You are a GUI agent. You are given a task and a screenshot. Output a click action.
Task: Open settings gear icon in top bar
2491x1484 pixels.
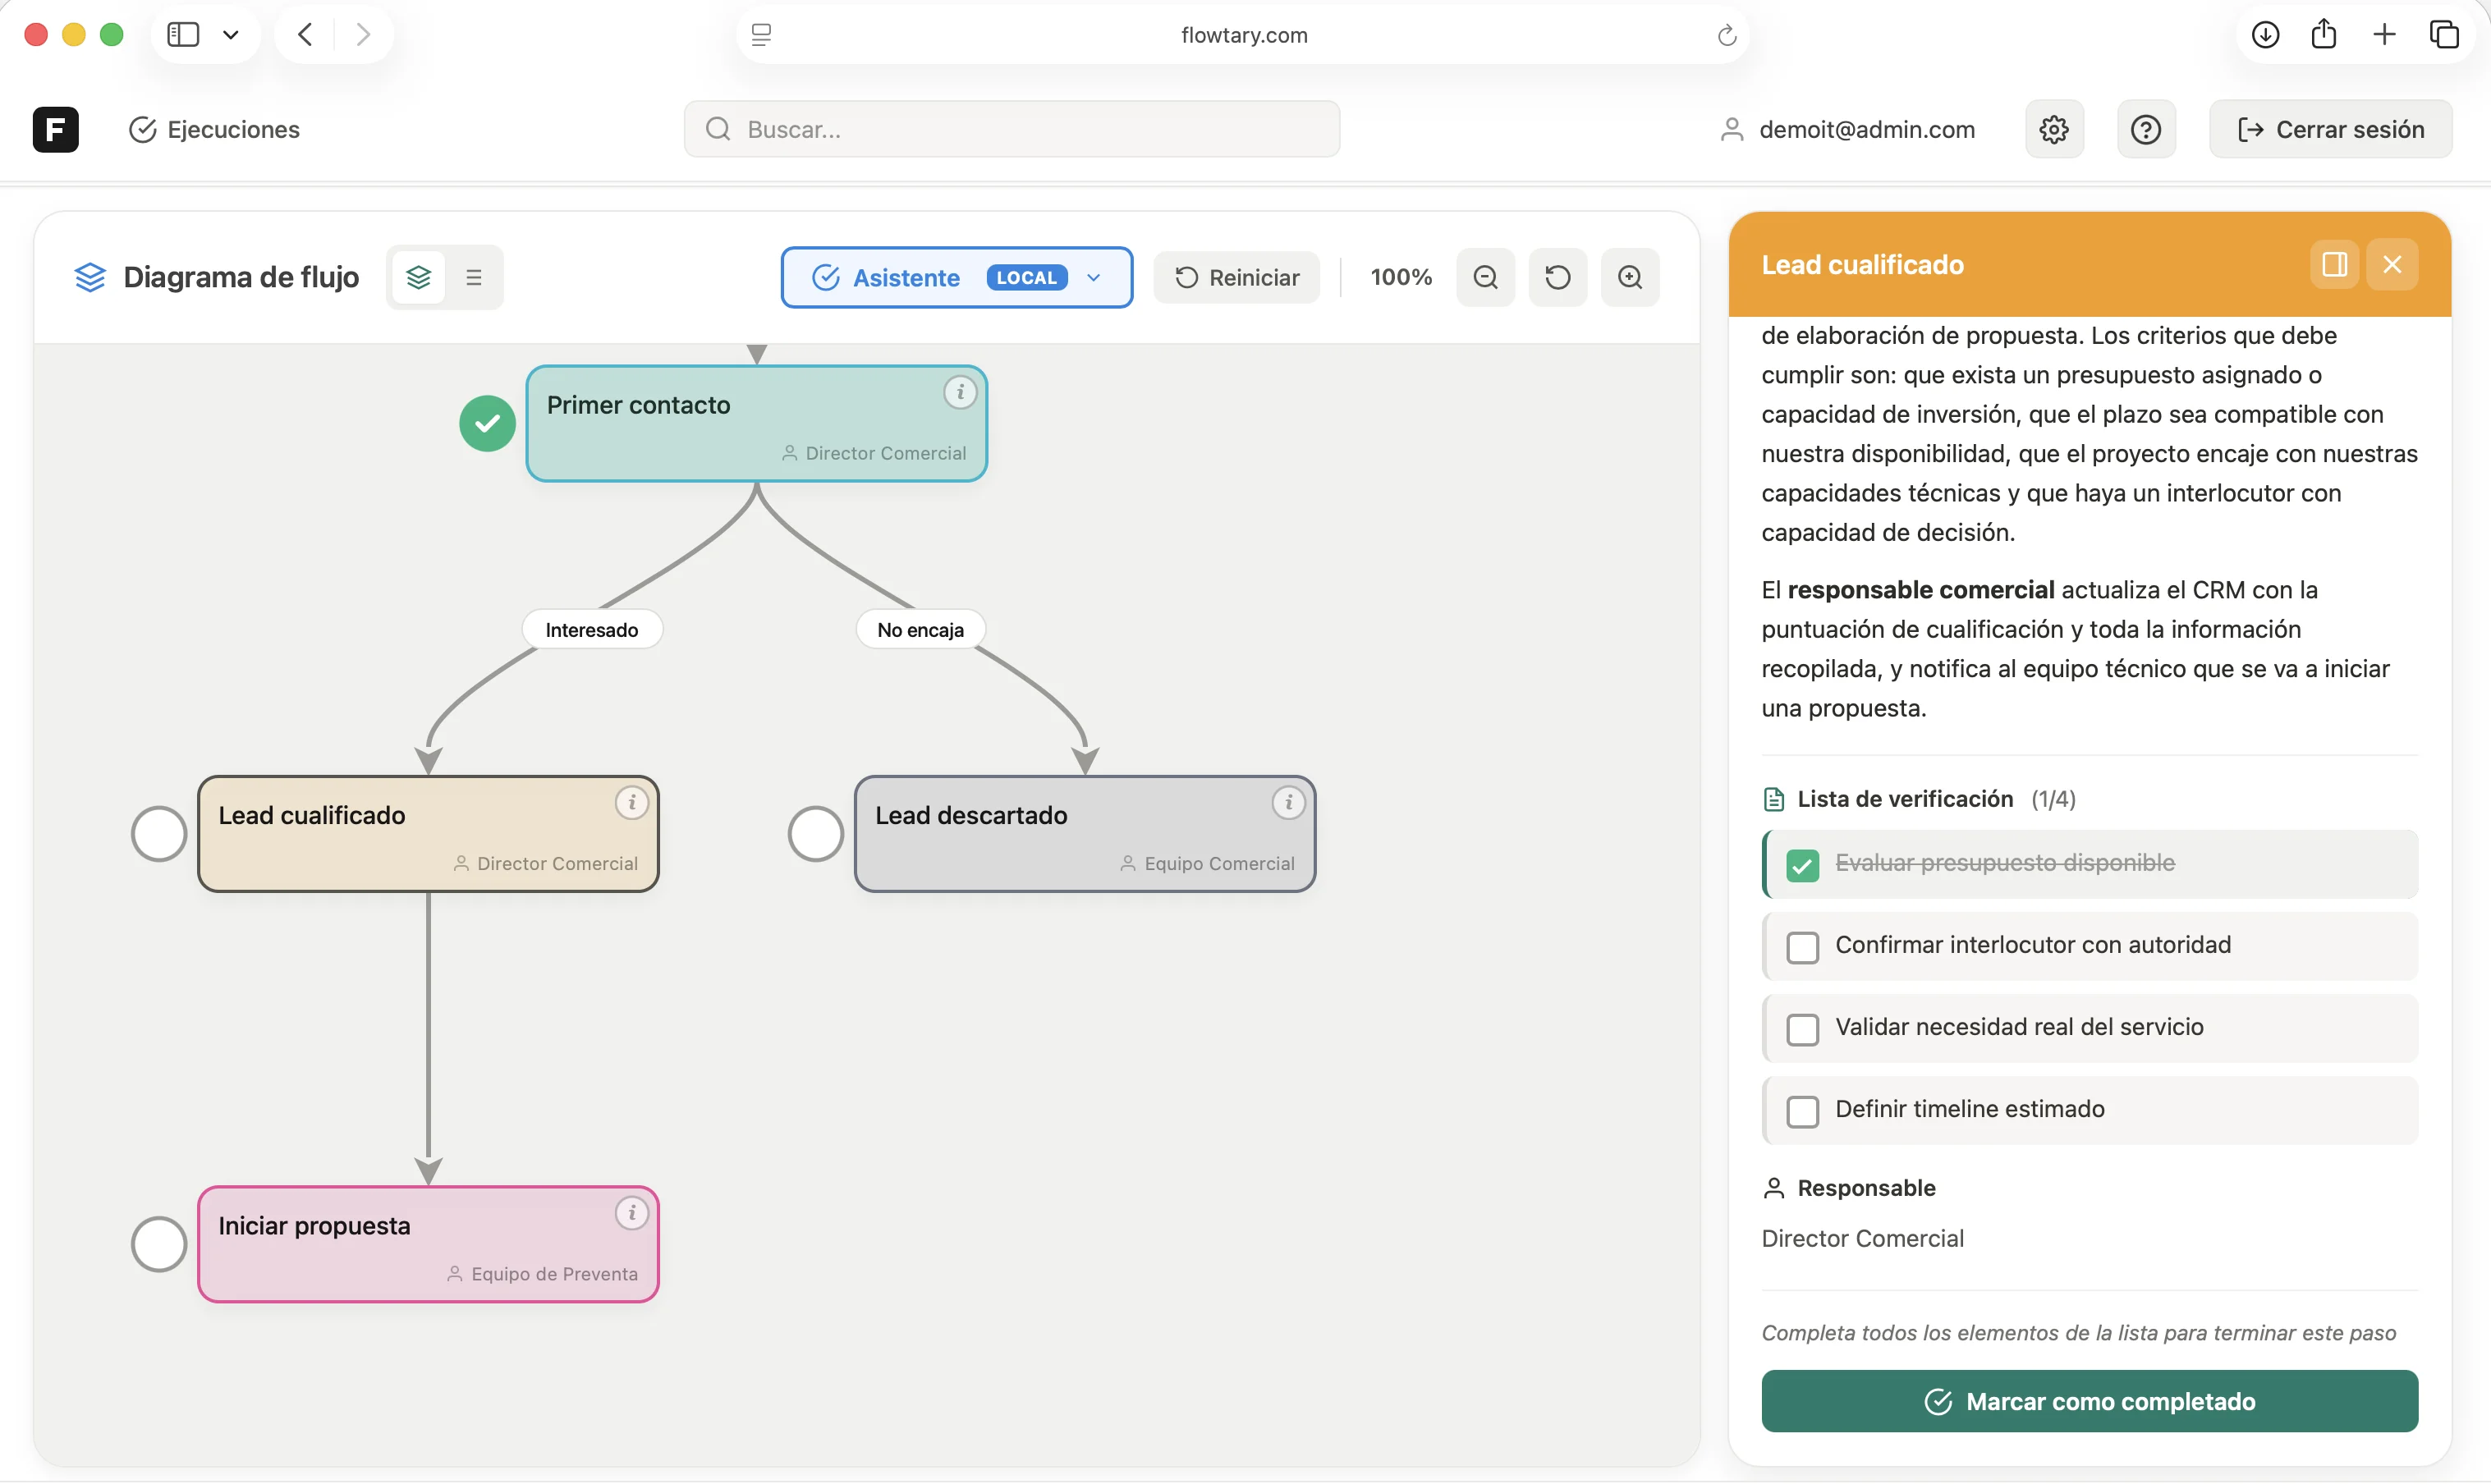[2053, 129]
